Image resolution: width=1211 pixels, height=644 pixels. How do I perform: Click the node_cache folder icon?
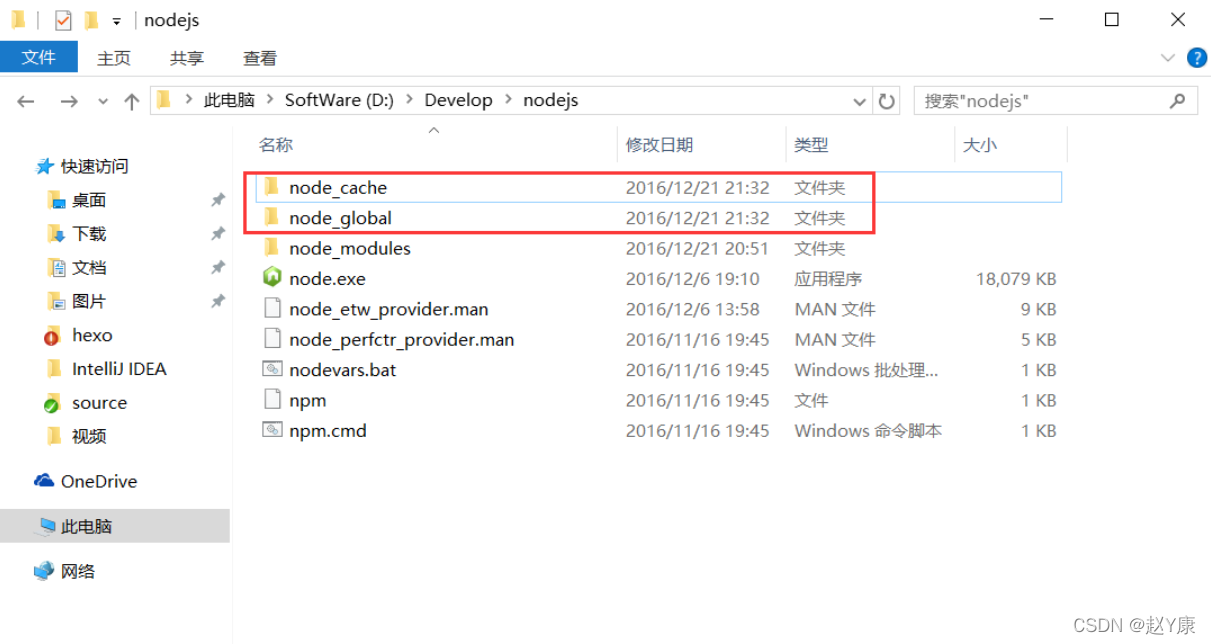270,187
